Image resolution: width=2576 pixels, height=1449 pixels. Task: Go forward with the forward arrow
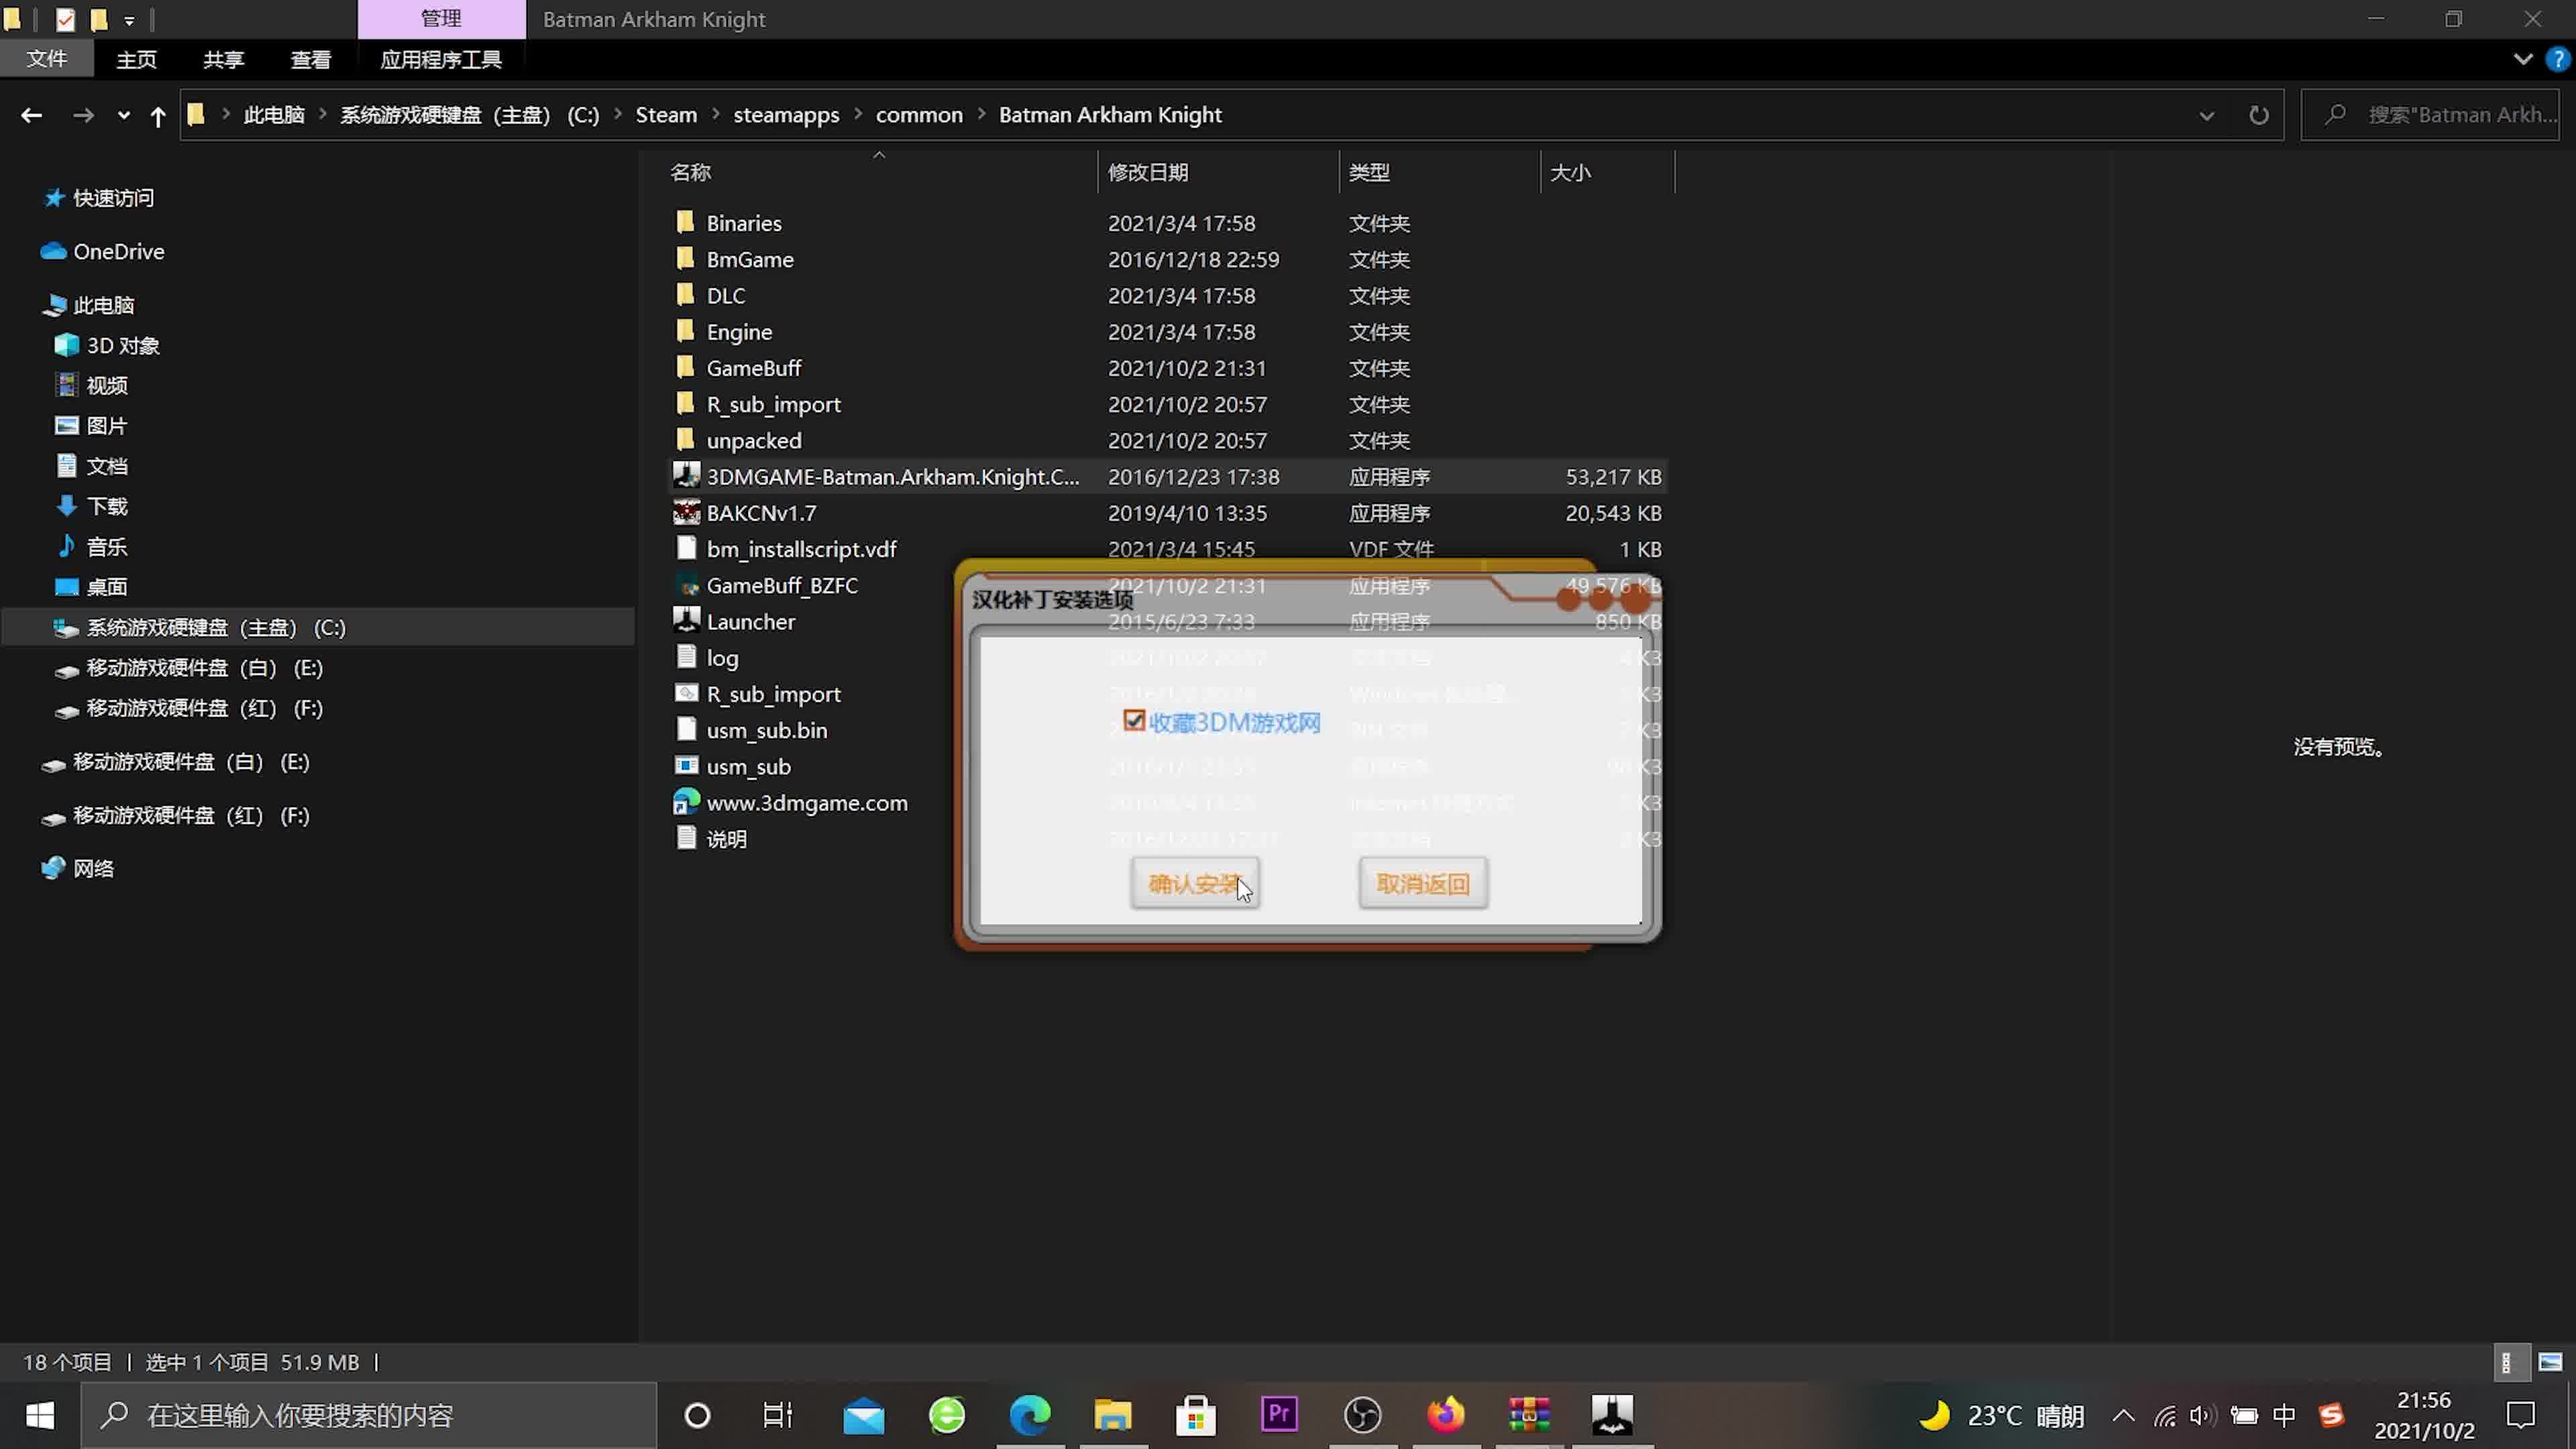click(x=83, y=115)
